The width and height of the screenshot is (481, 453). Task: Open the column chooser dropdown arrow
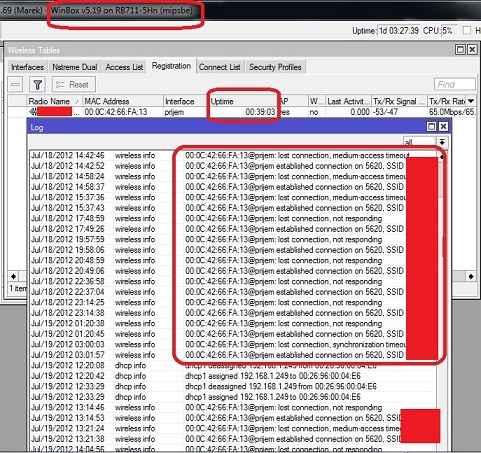(x=471, y=101)
